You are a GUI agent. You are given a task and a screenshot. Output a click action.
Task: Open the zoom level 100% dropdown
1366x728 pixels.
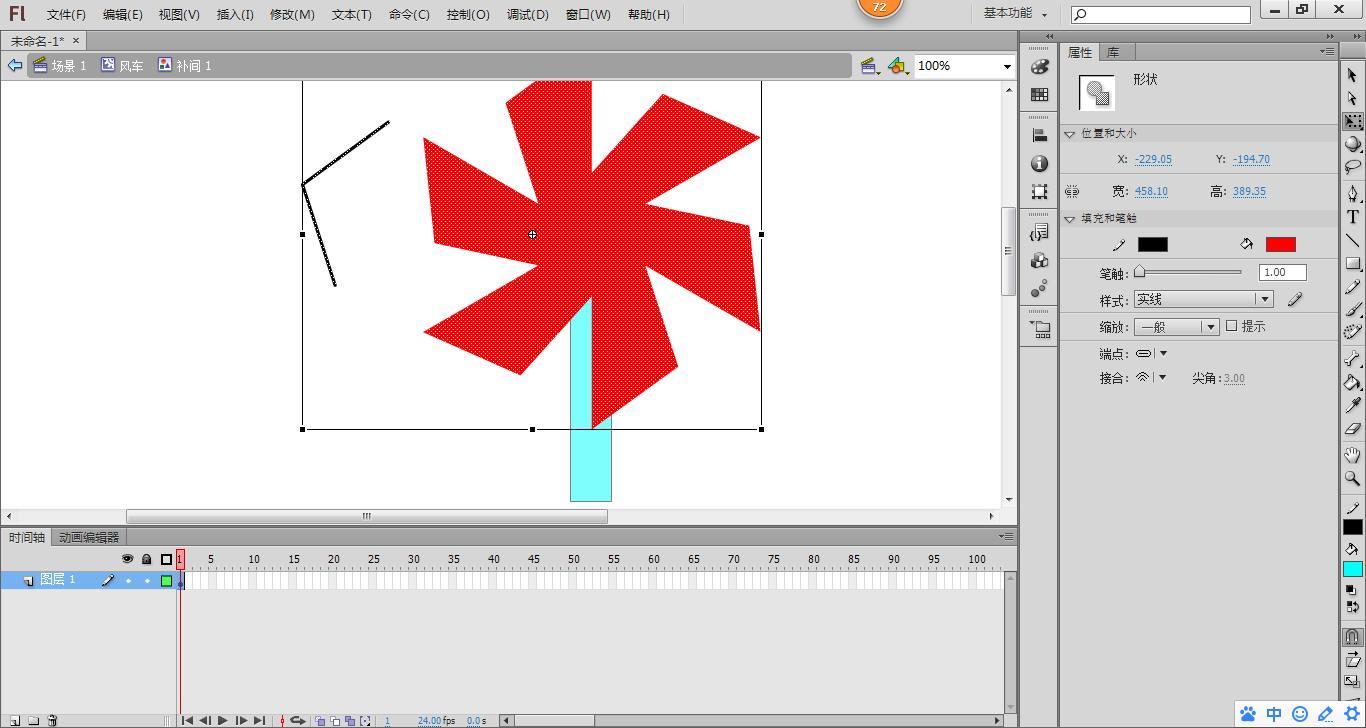1006,65
